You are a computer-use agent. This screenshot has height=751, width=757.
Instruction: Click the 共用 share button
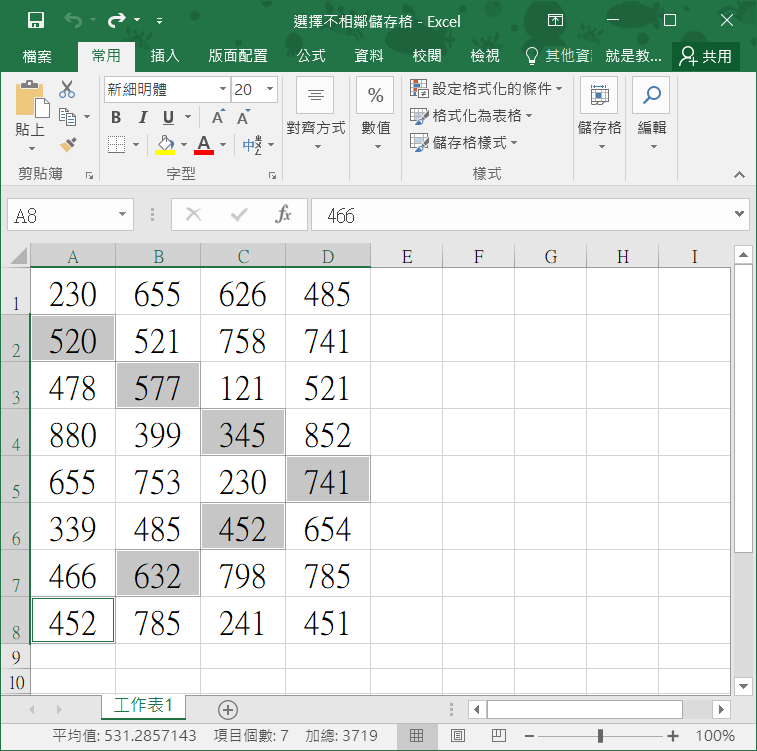tap(705, 56)
